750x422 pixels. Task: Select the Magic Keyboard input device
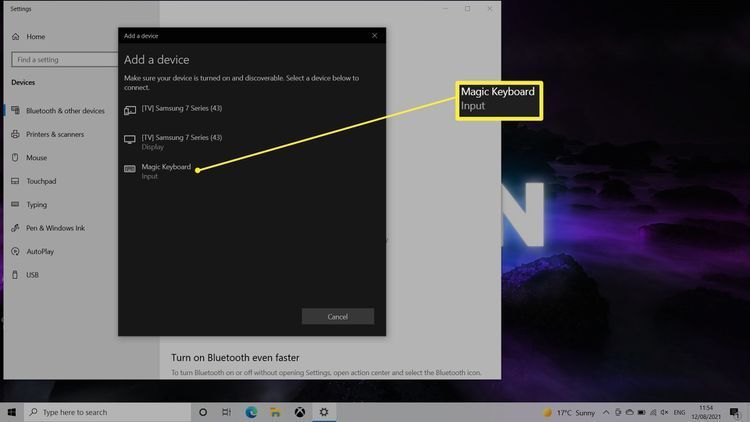[165, 171]
